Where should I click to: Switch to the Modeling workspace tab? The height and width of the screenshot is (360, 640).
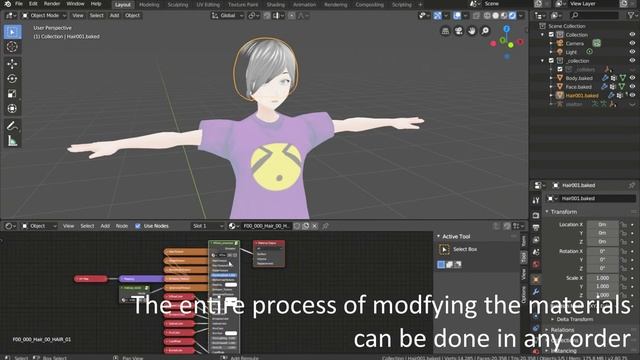(x=149, y=4)
